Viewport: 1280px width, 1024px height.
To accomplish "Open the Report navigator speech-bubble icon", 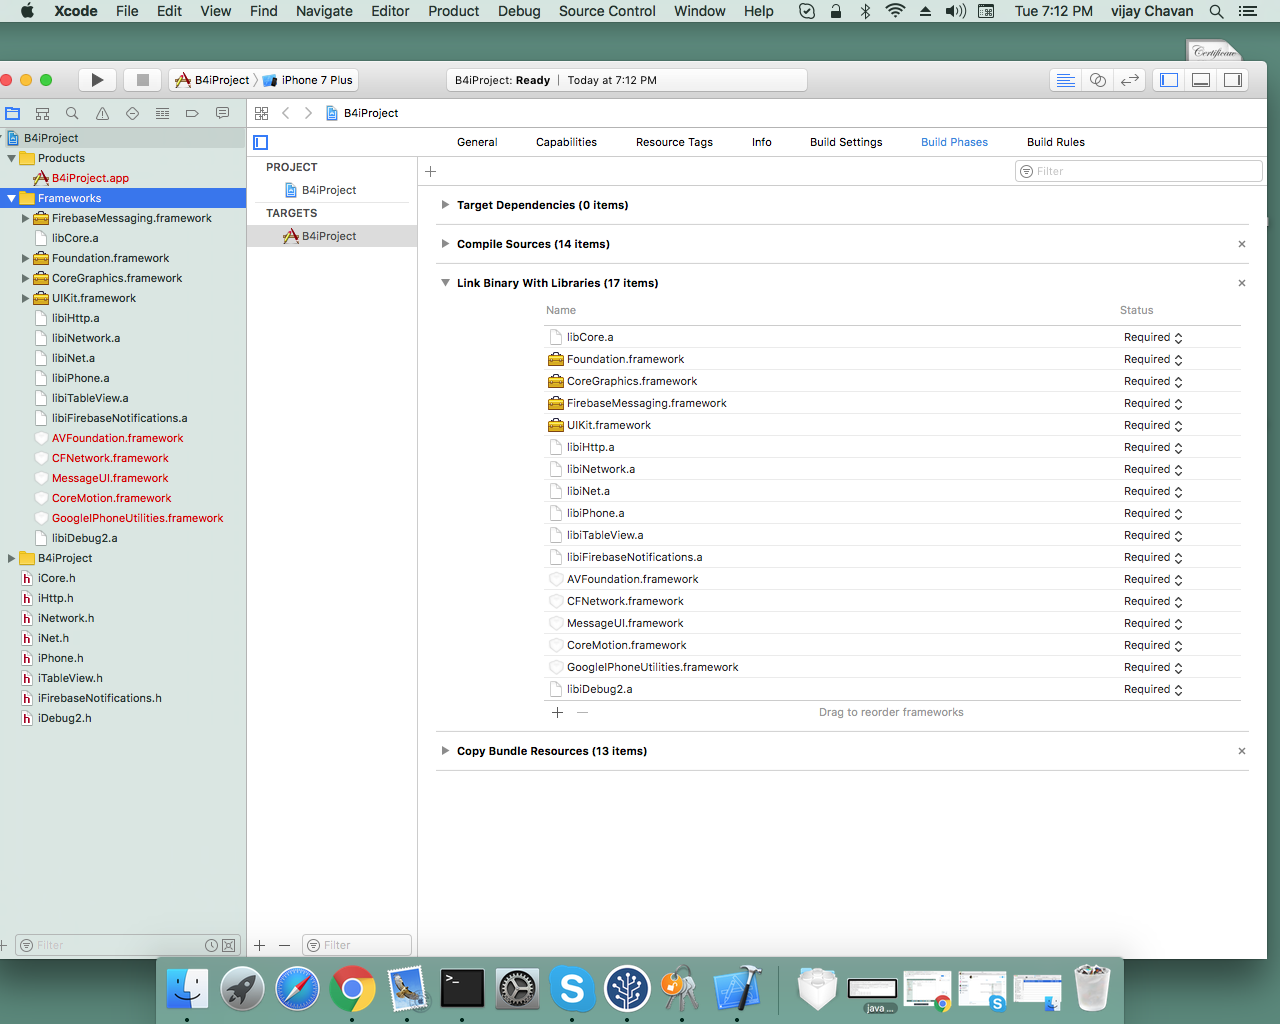I will click(x=222, y=113).
